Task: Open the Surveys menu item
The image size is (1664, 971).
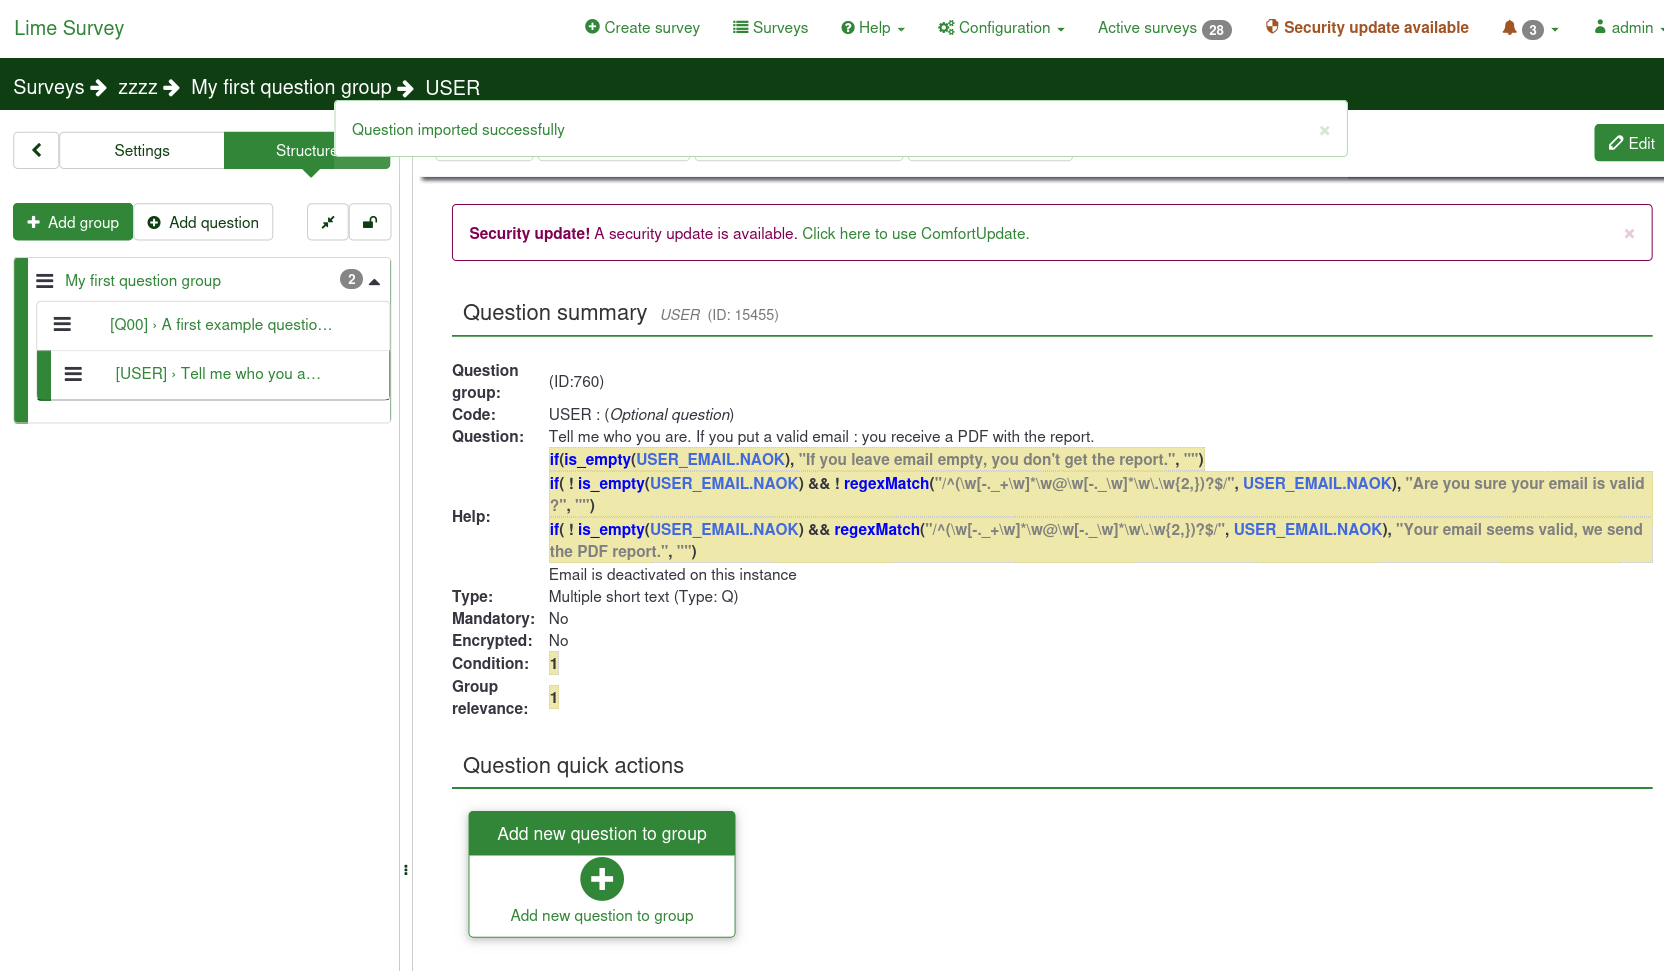Action: pos(770,28)
